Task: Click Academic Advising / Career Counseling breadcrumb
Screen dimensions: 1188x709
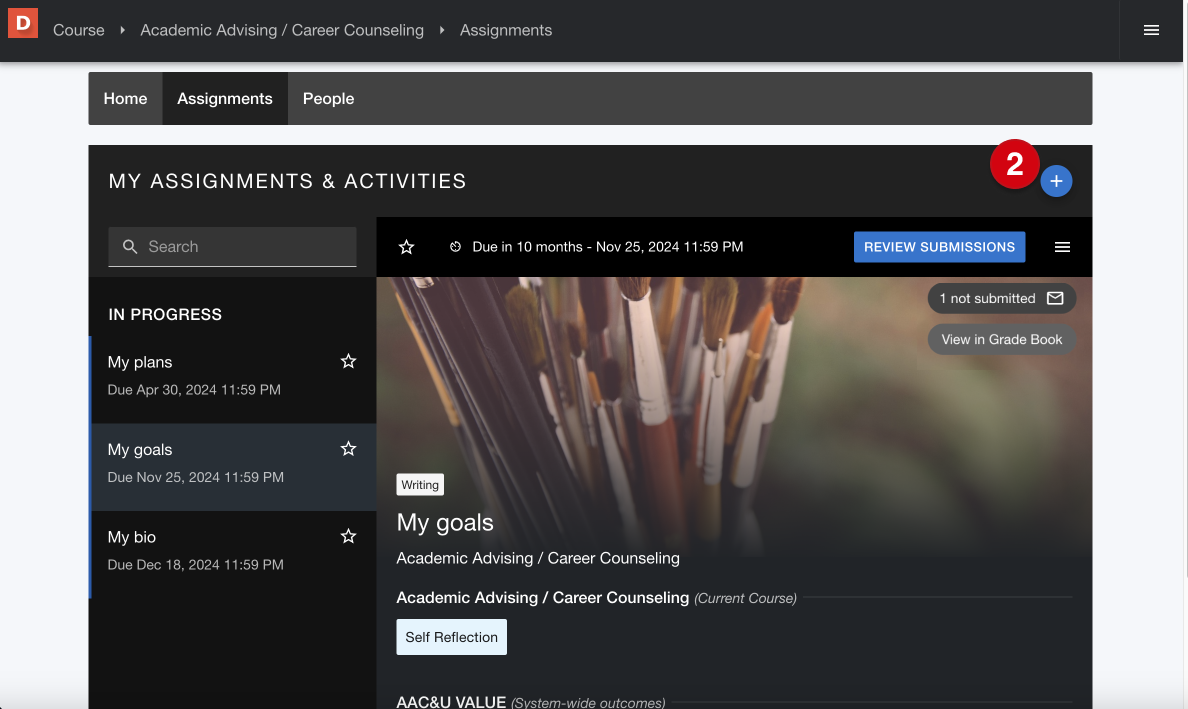Action: 282,30
